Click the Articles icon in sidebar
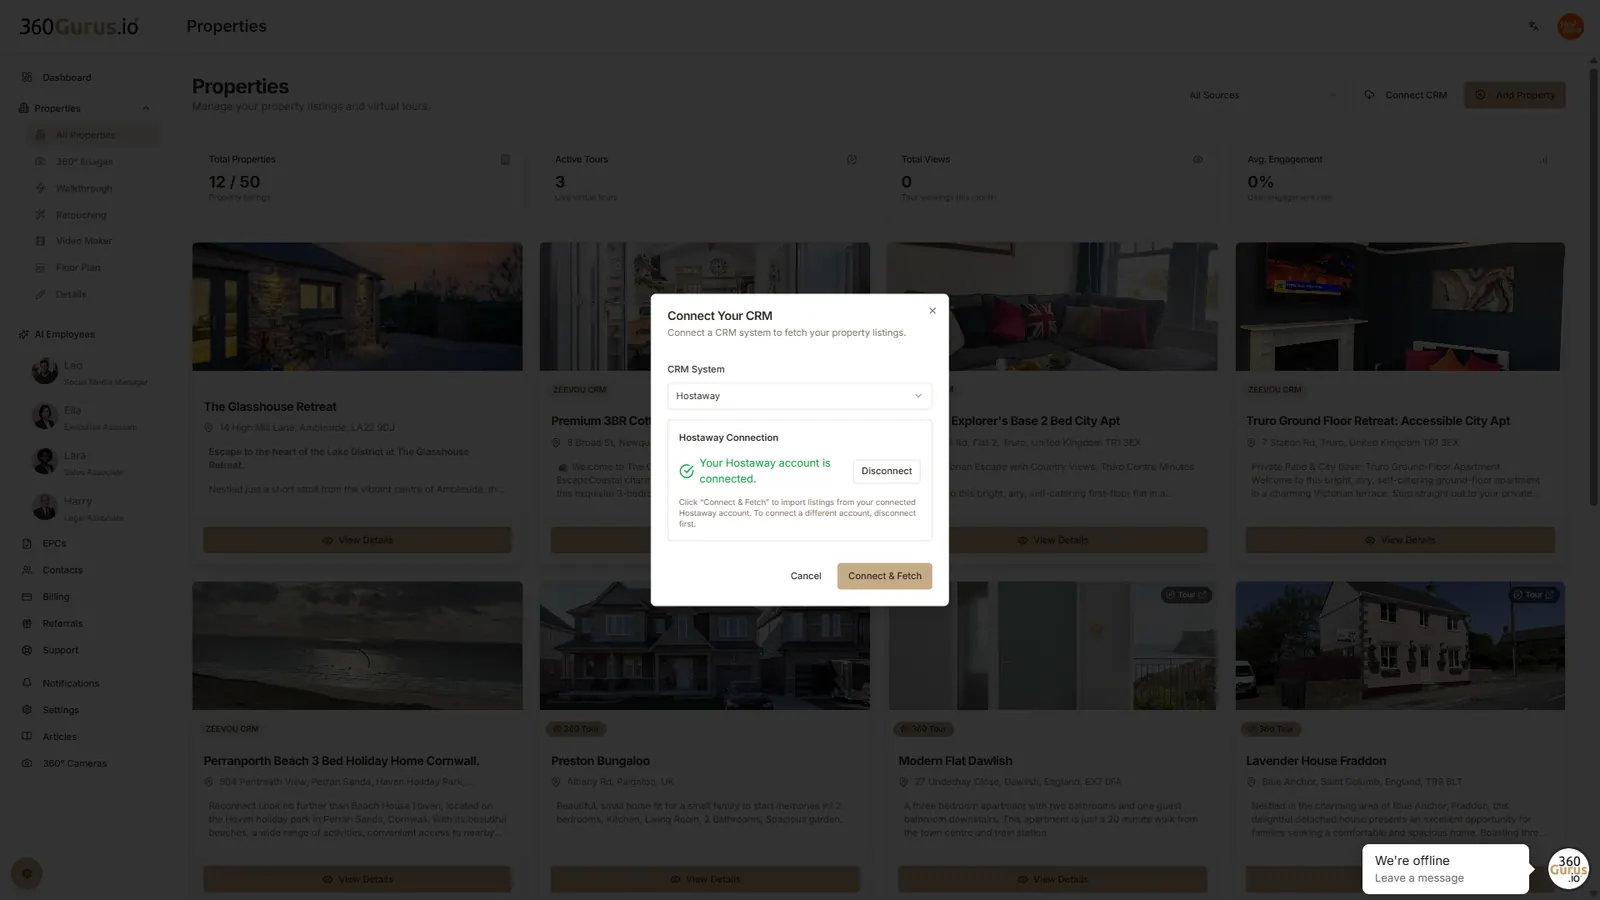 pyautogui.click(x=27, y=736)
